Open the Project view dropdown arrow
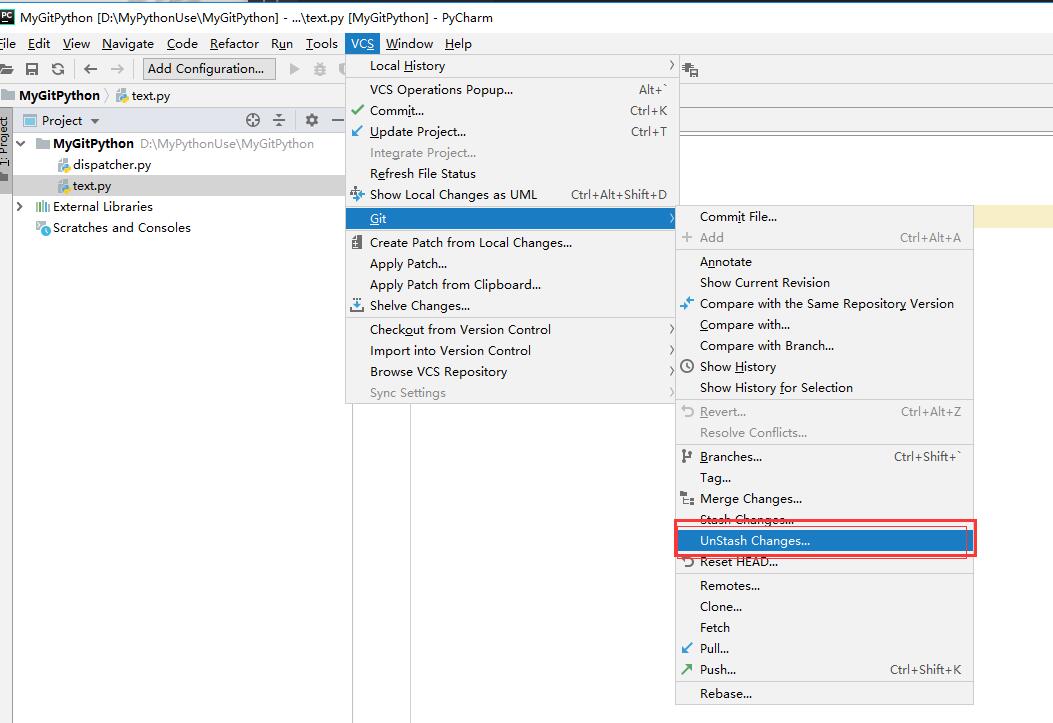1053x723 pixels. 95,122
